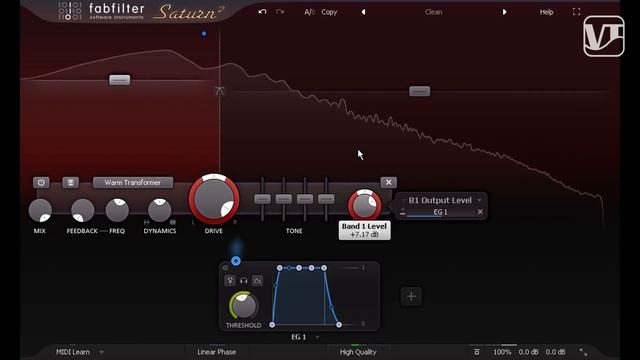Click the band solo icon beside power
The image size is (640, 360).
coord(71,182)
